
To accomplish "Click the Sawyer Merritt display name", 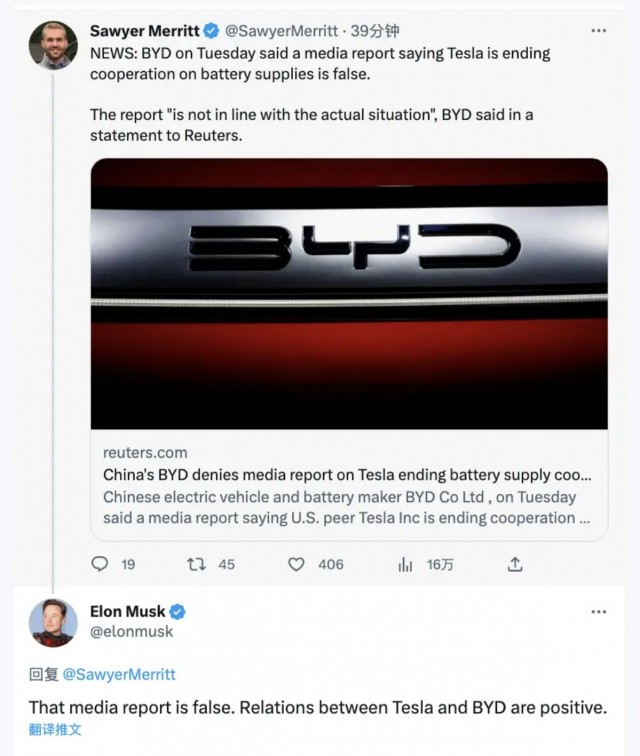I will pyautogui.click(x=145, y=31).
